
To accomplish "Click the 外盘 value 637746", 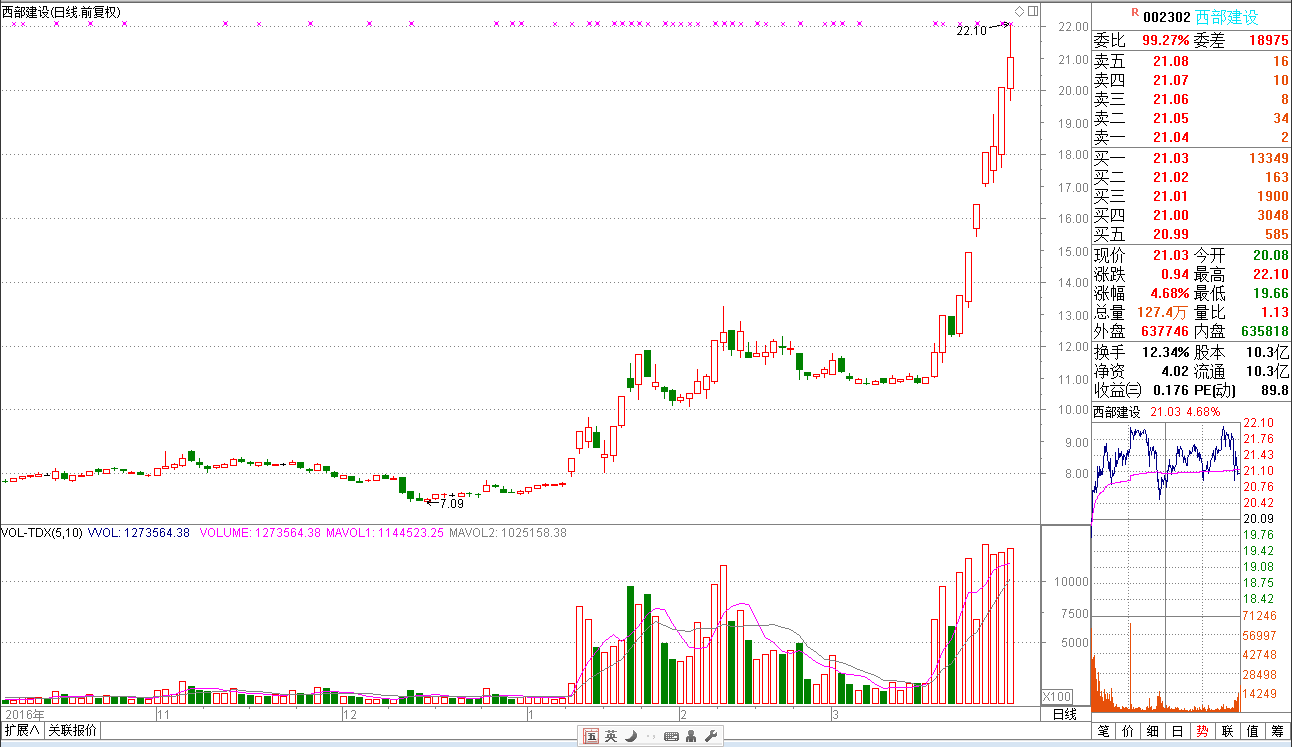I will point(1164,331).
